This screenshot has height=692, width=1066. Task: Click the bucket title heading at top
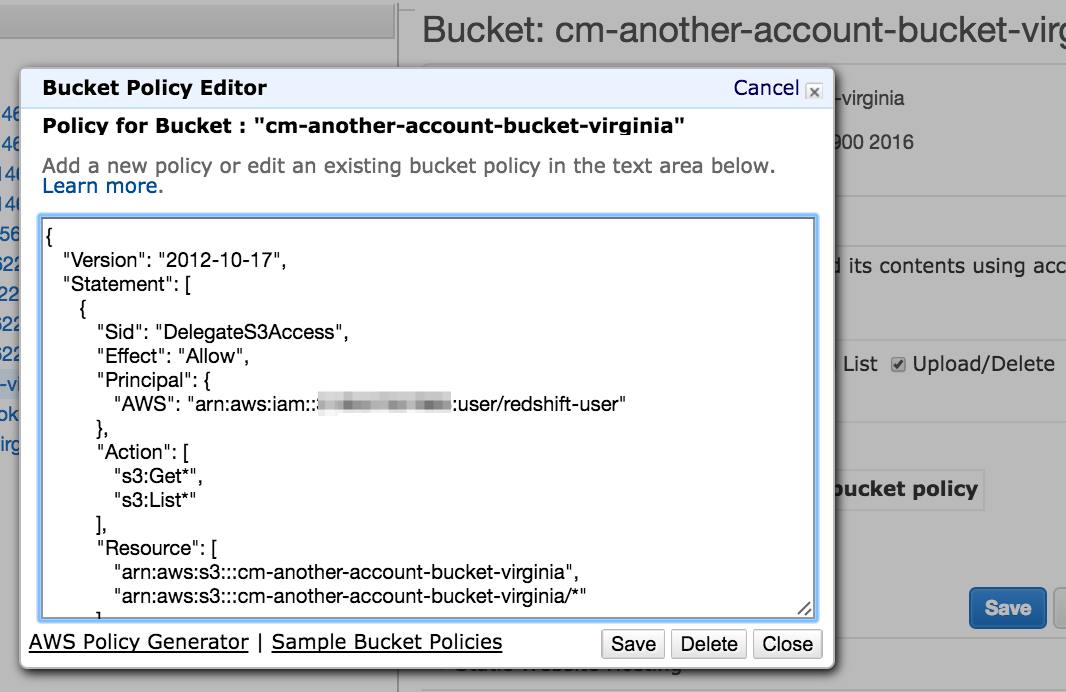pyautogui.click(x=740, y=30)
